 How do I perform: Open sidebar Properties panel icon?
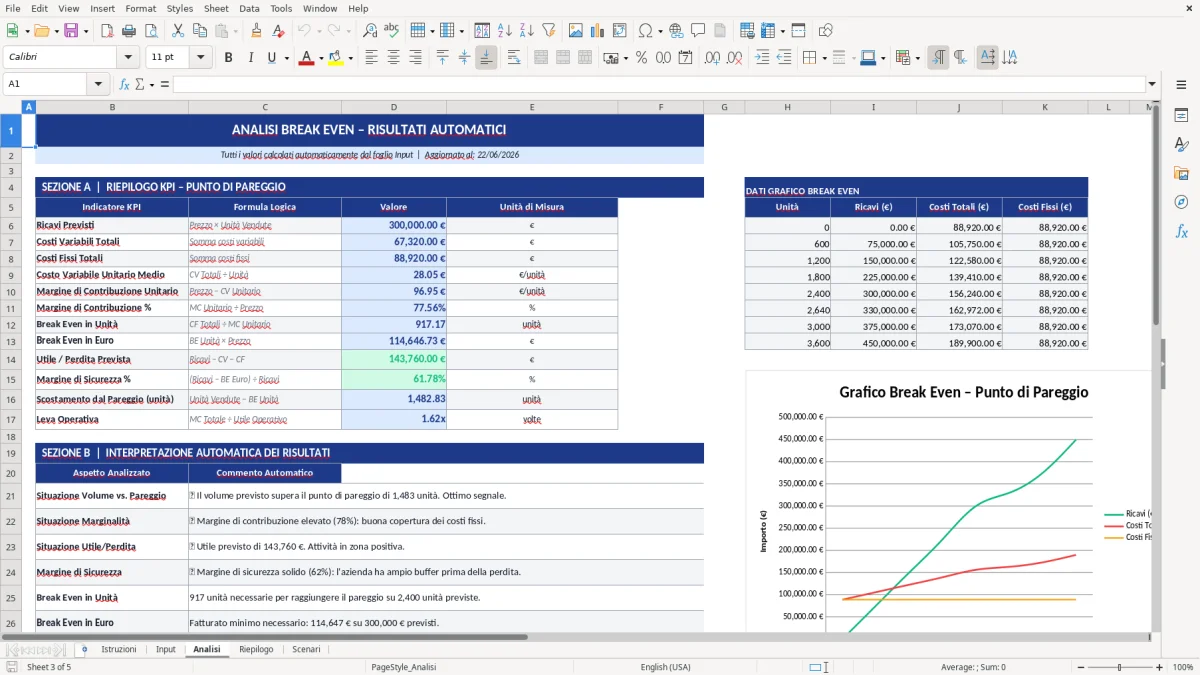click(1181, 115)
